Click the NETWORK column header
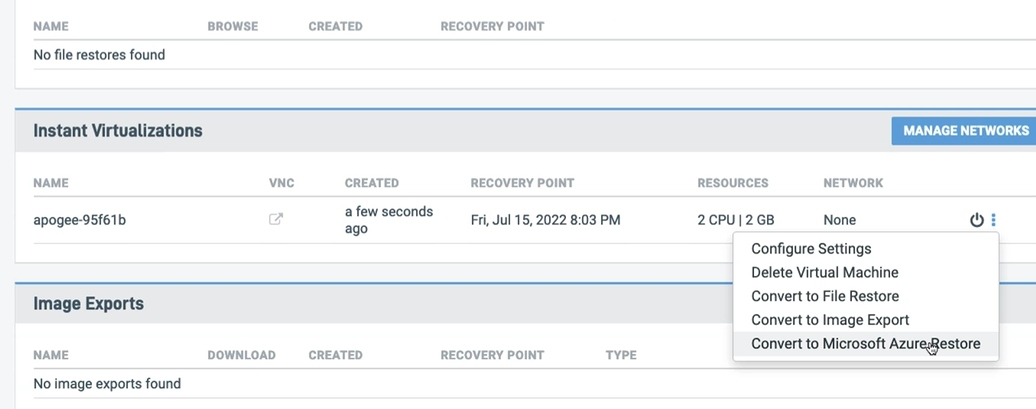 [853, 183]
